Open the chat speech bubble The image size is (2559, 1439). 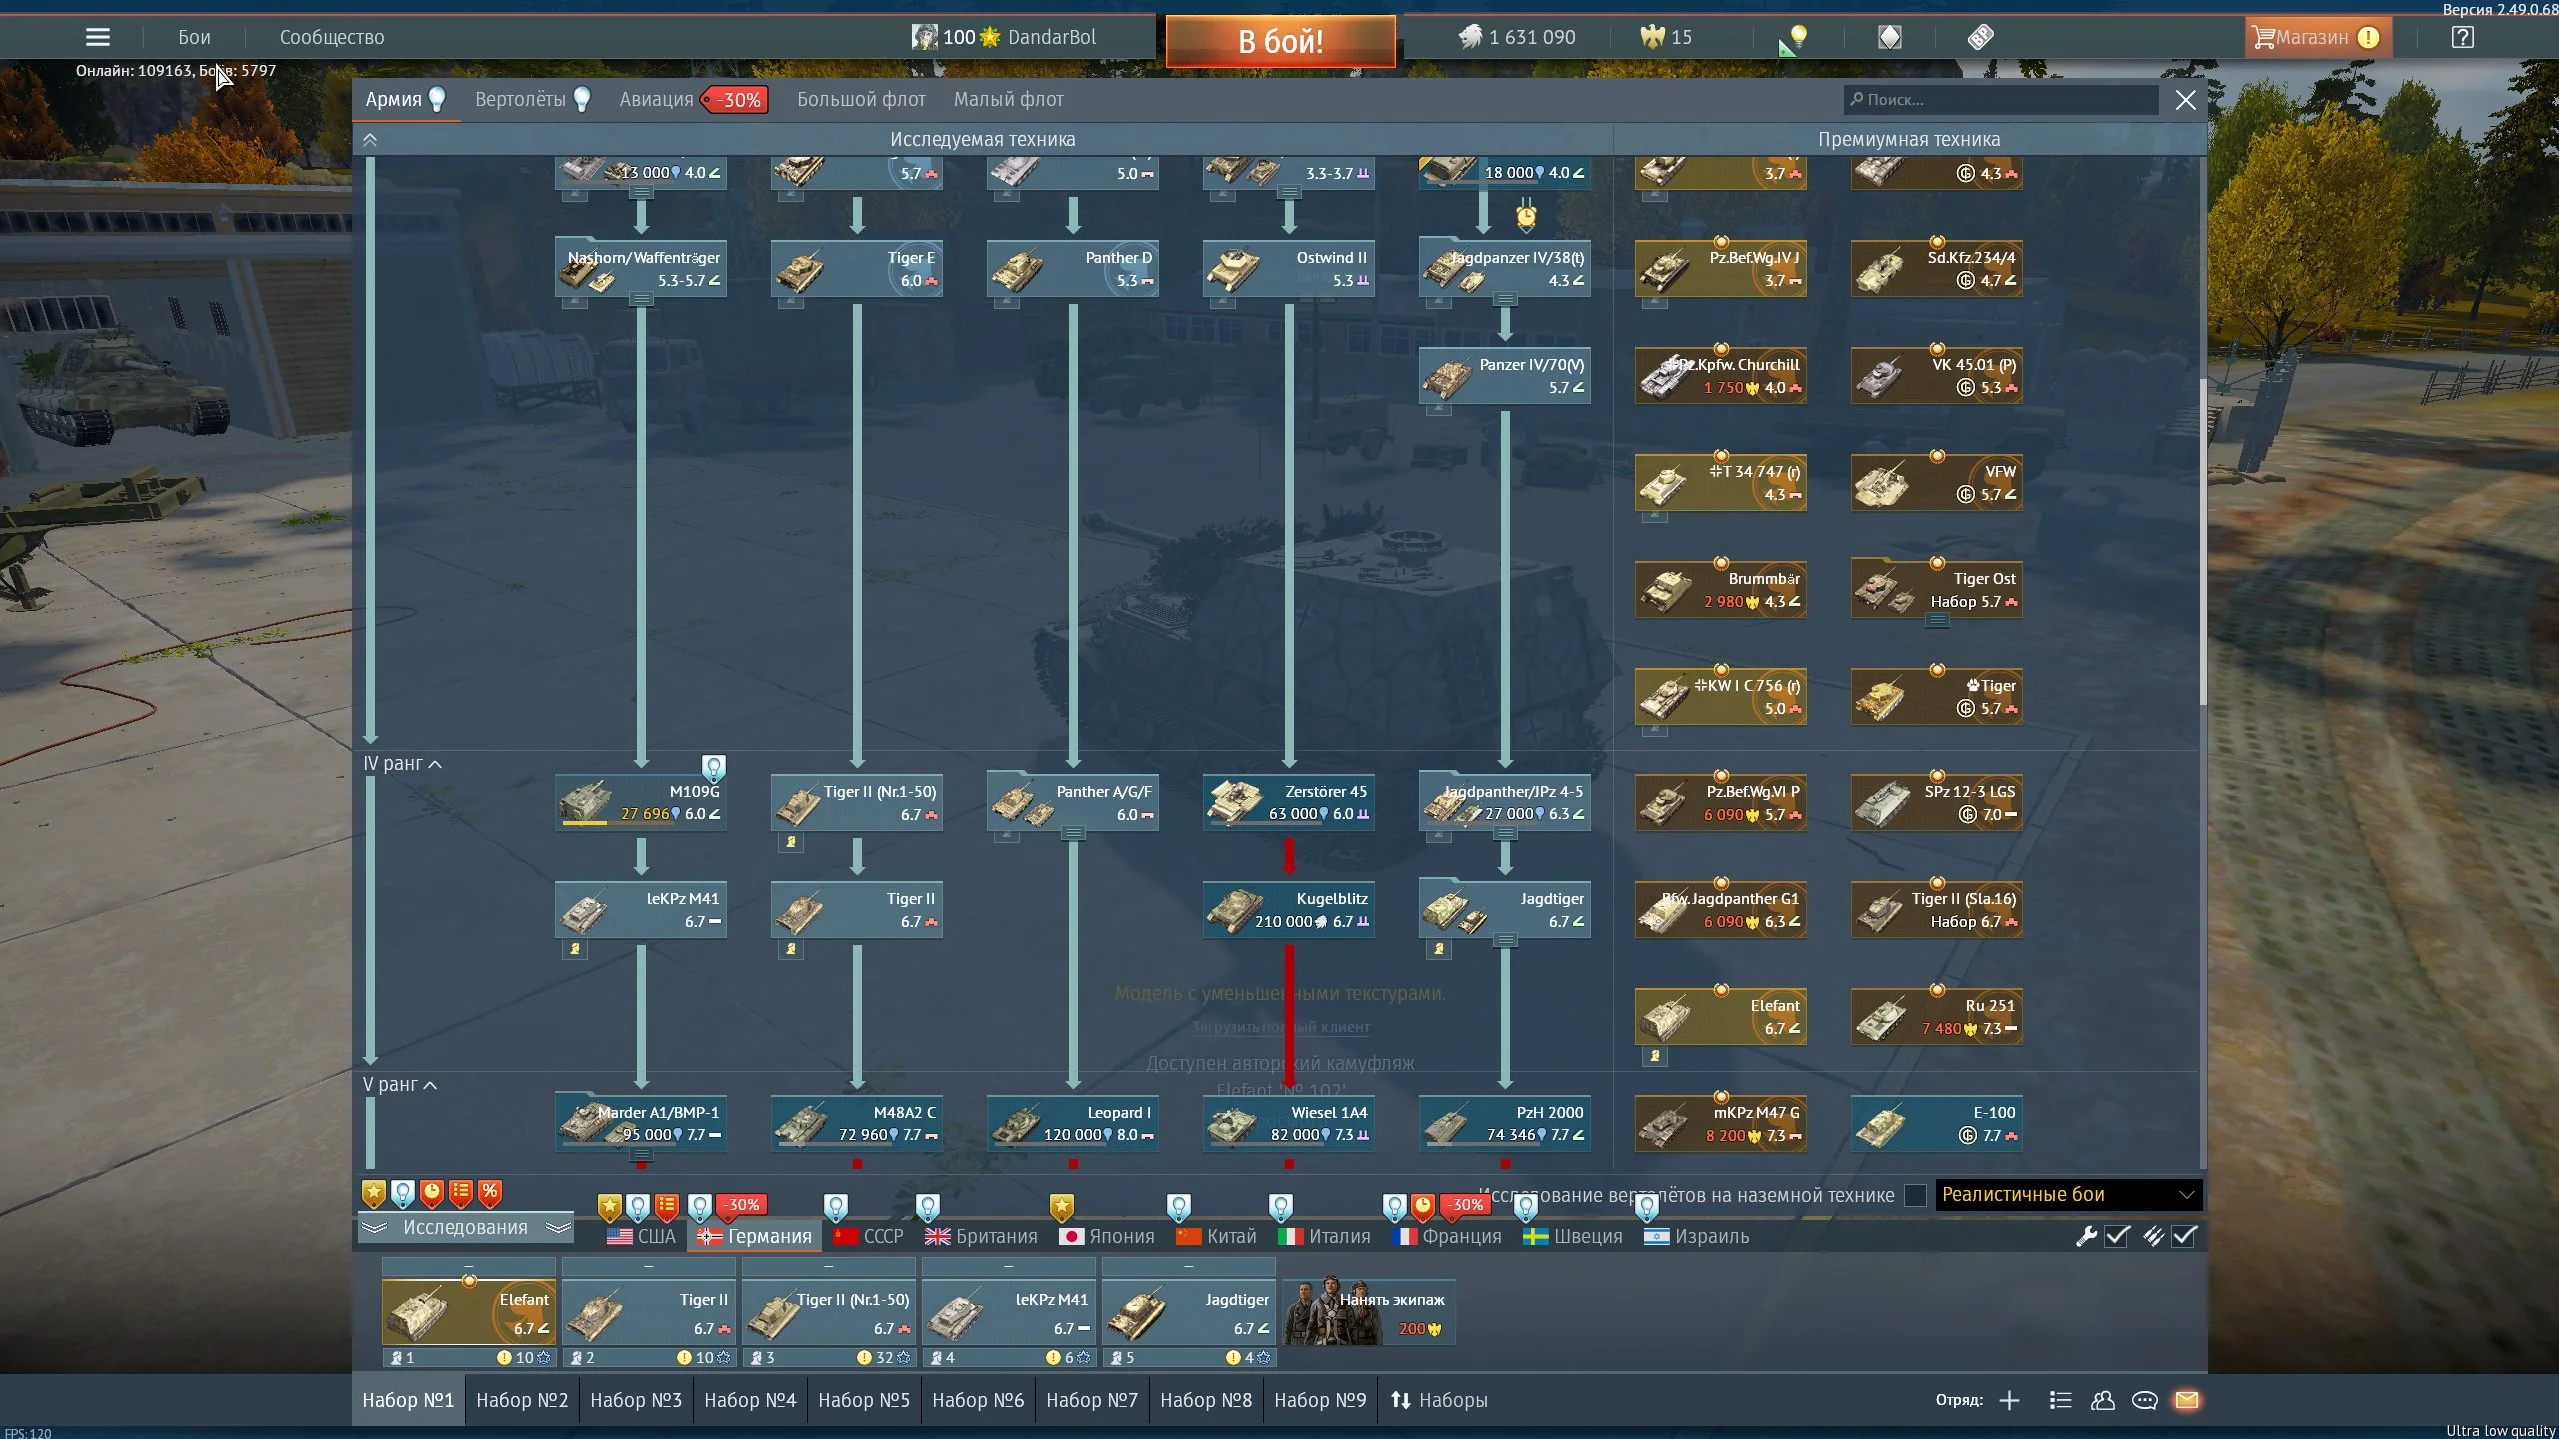point(2144,1400)
